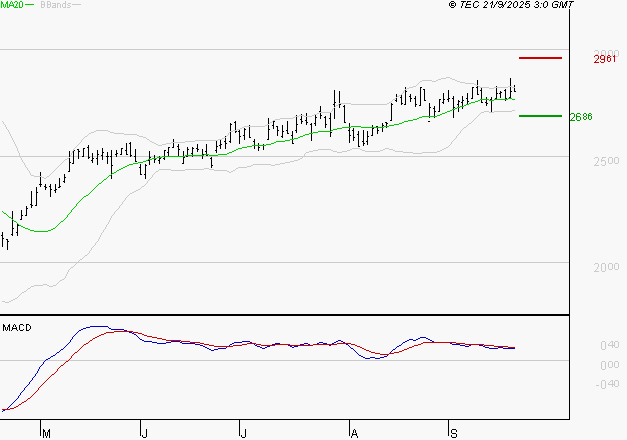The width and height of the screenshot is (627, 440).
Task: Click the MACD panel label
Action: [x=16, y=327]
